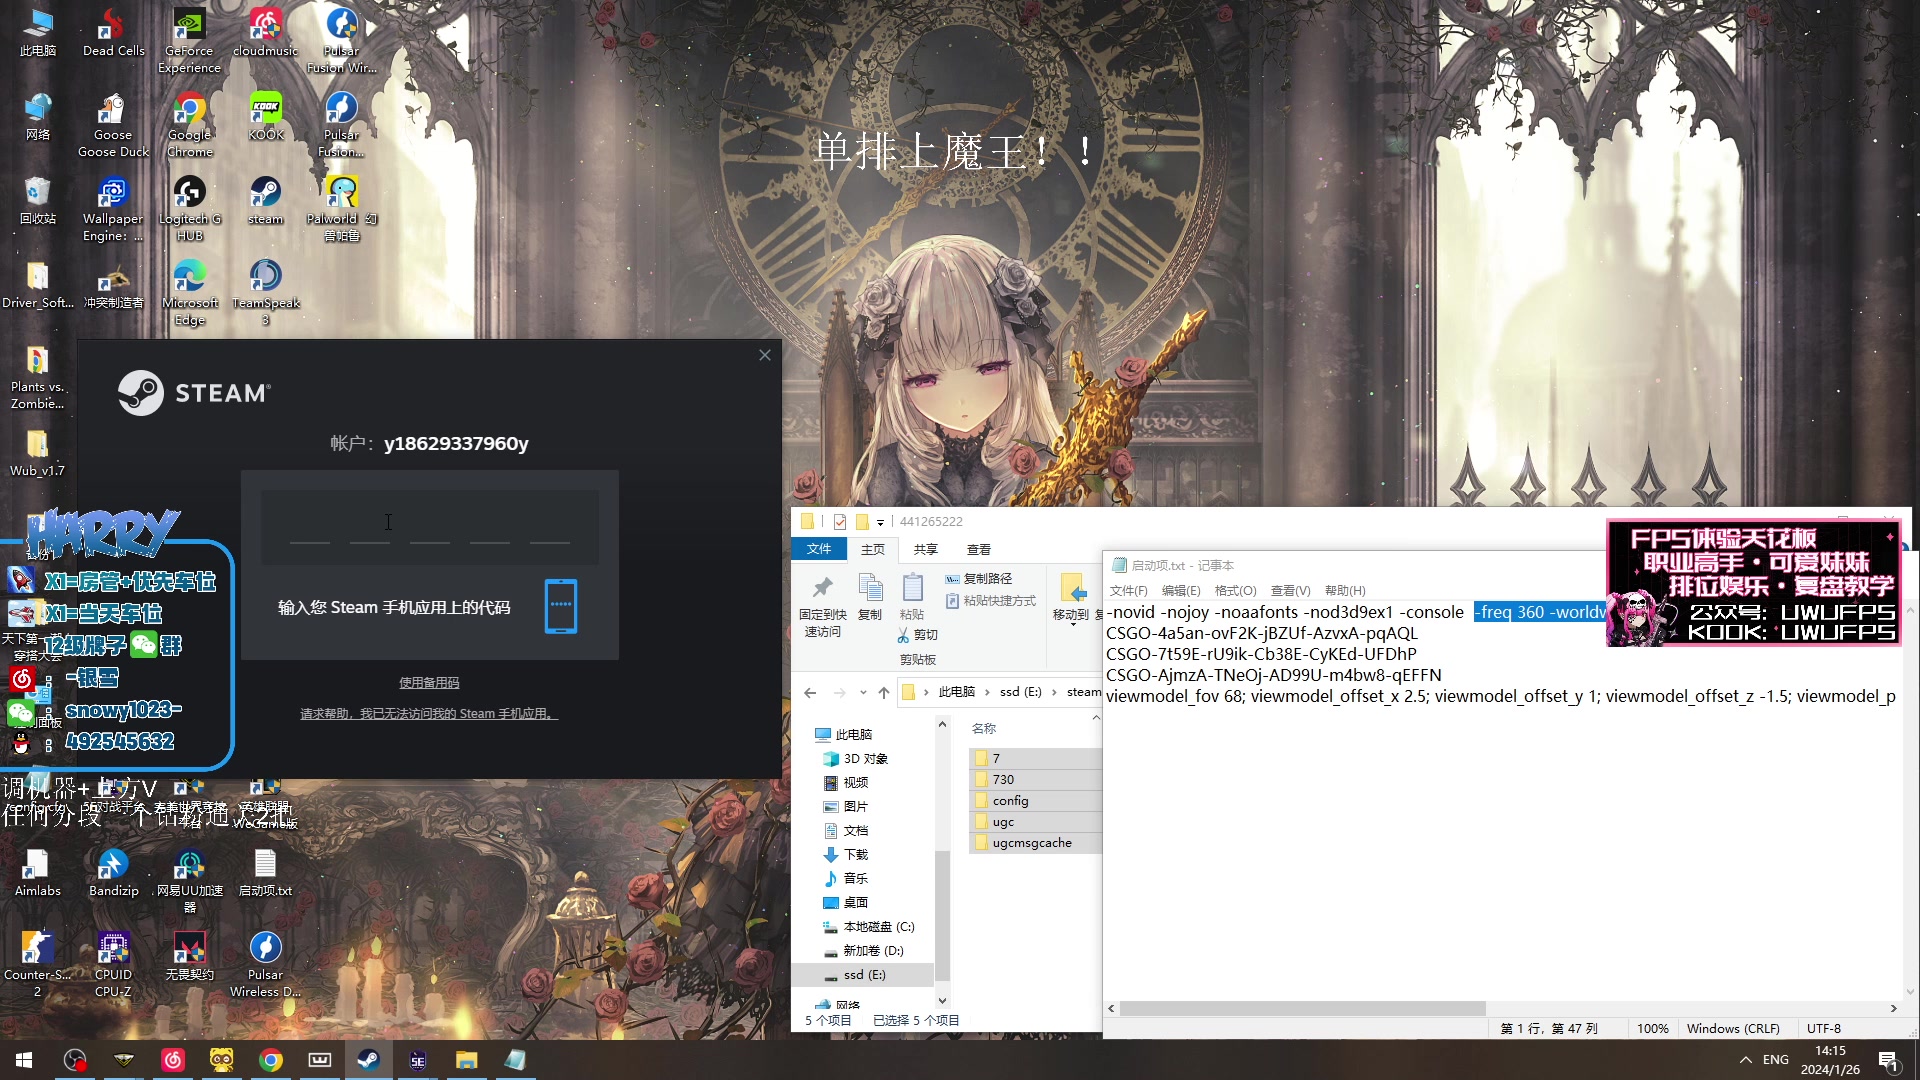This screenshot has height=1080, width=1920.
Task: Select the Recycle Bin (回收站) icon
Action: [x=37, y=201]
